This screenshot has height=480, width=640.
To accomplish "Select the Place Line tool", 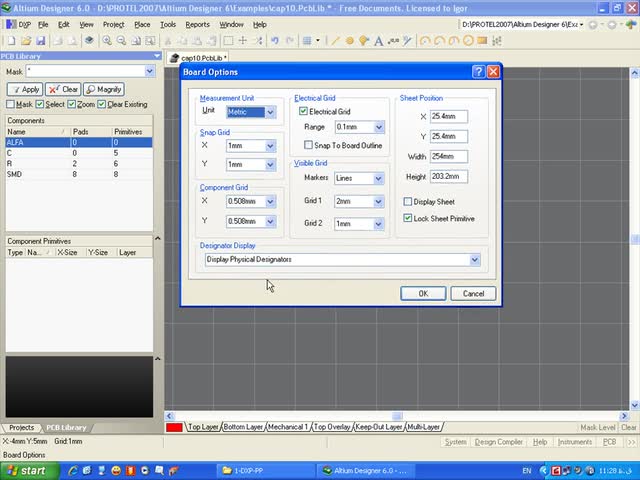I will [335, 41].
